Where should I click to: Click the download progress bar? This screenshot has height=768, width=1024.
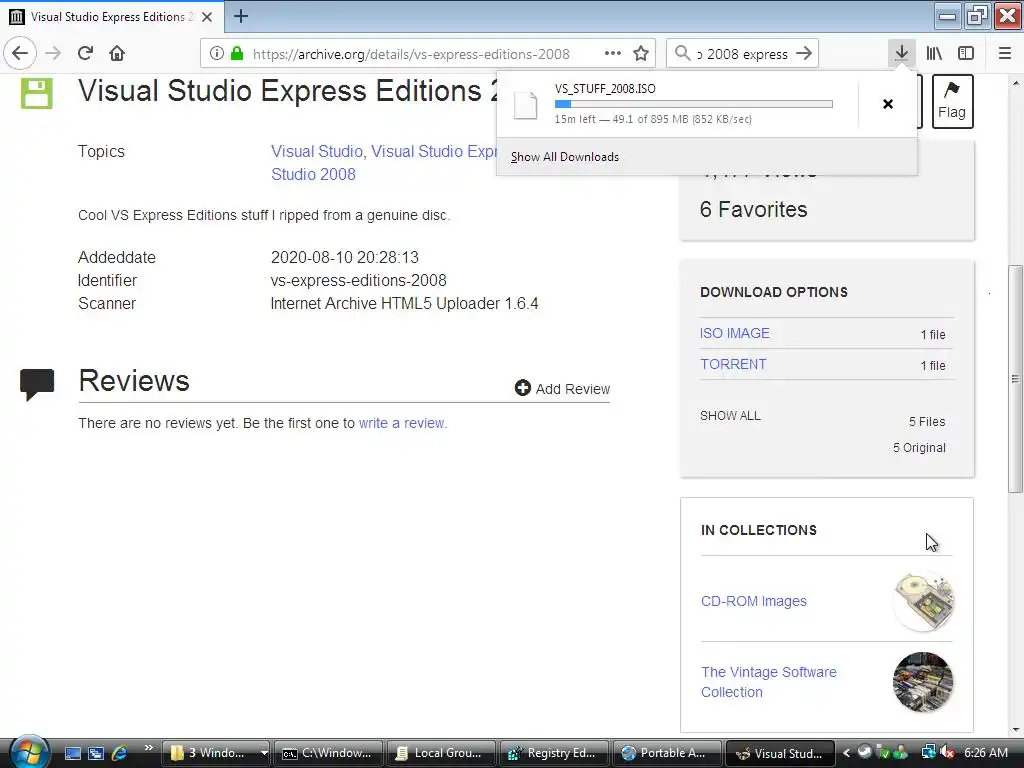[x=694, y=104]
